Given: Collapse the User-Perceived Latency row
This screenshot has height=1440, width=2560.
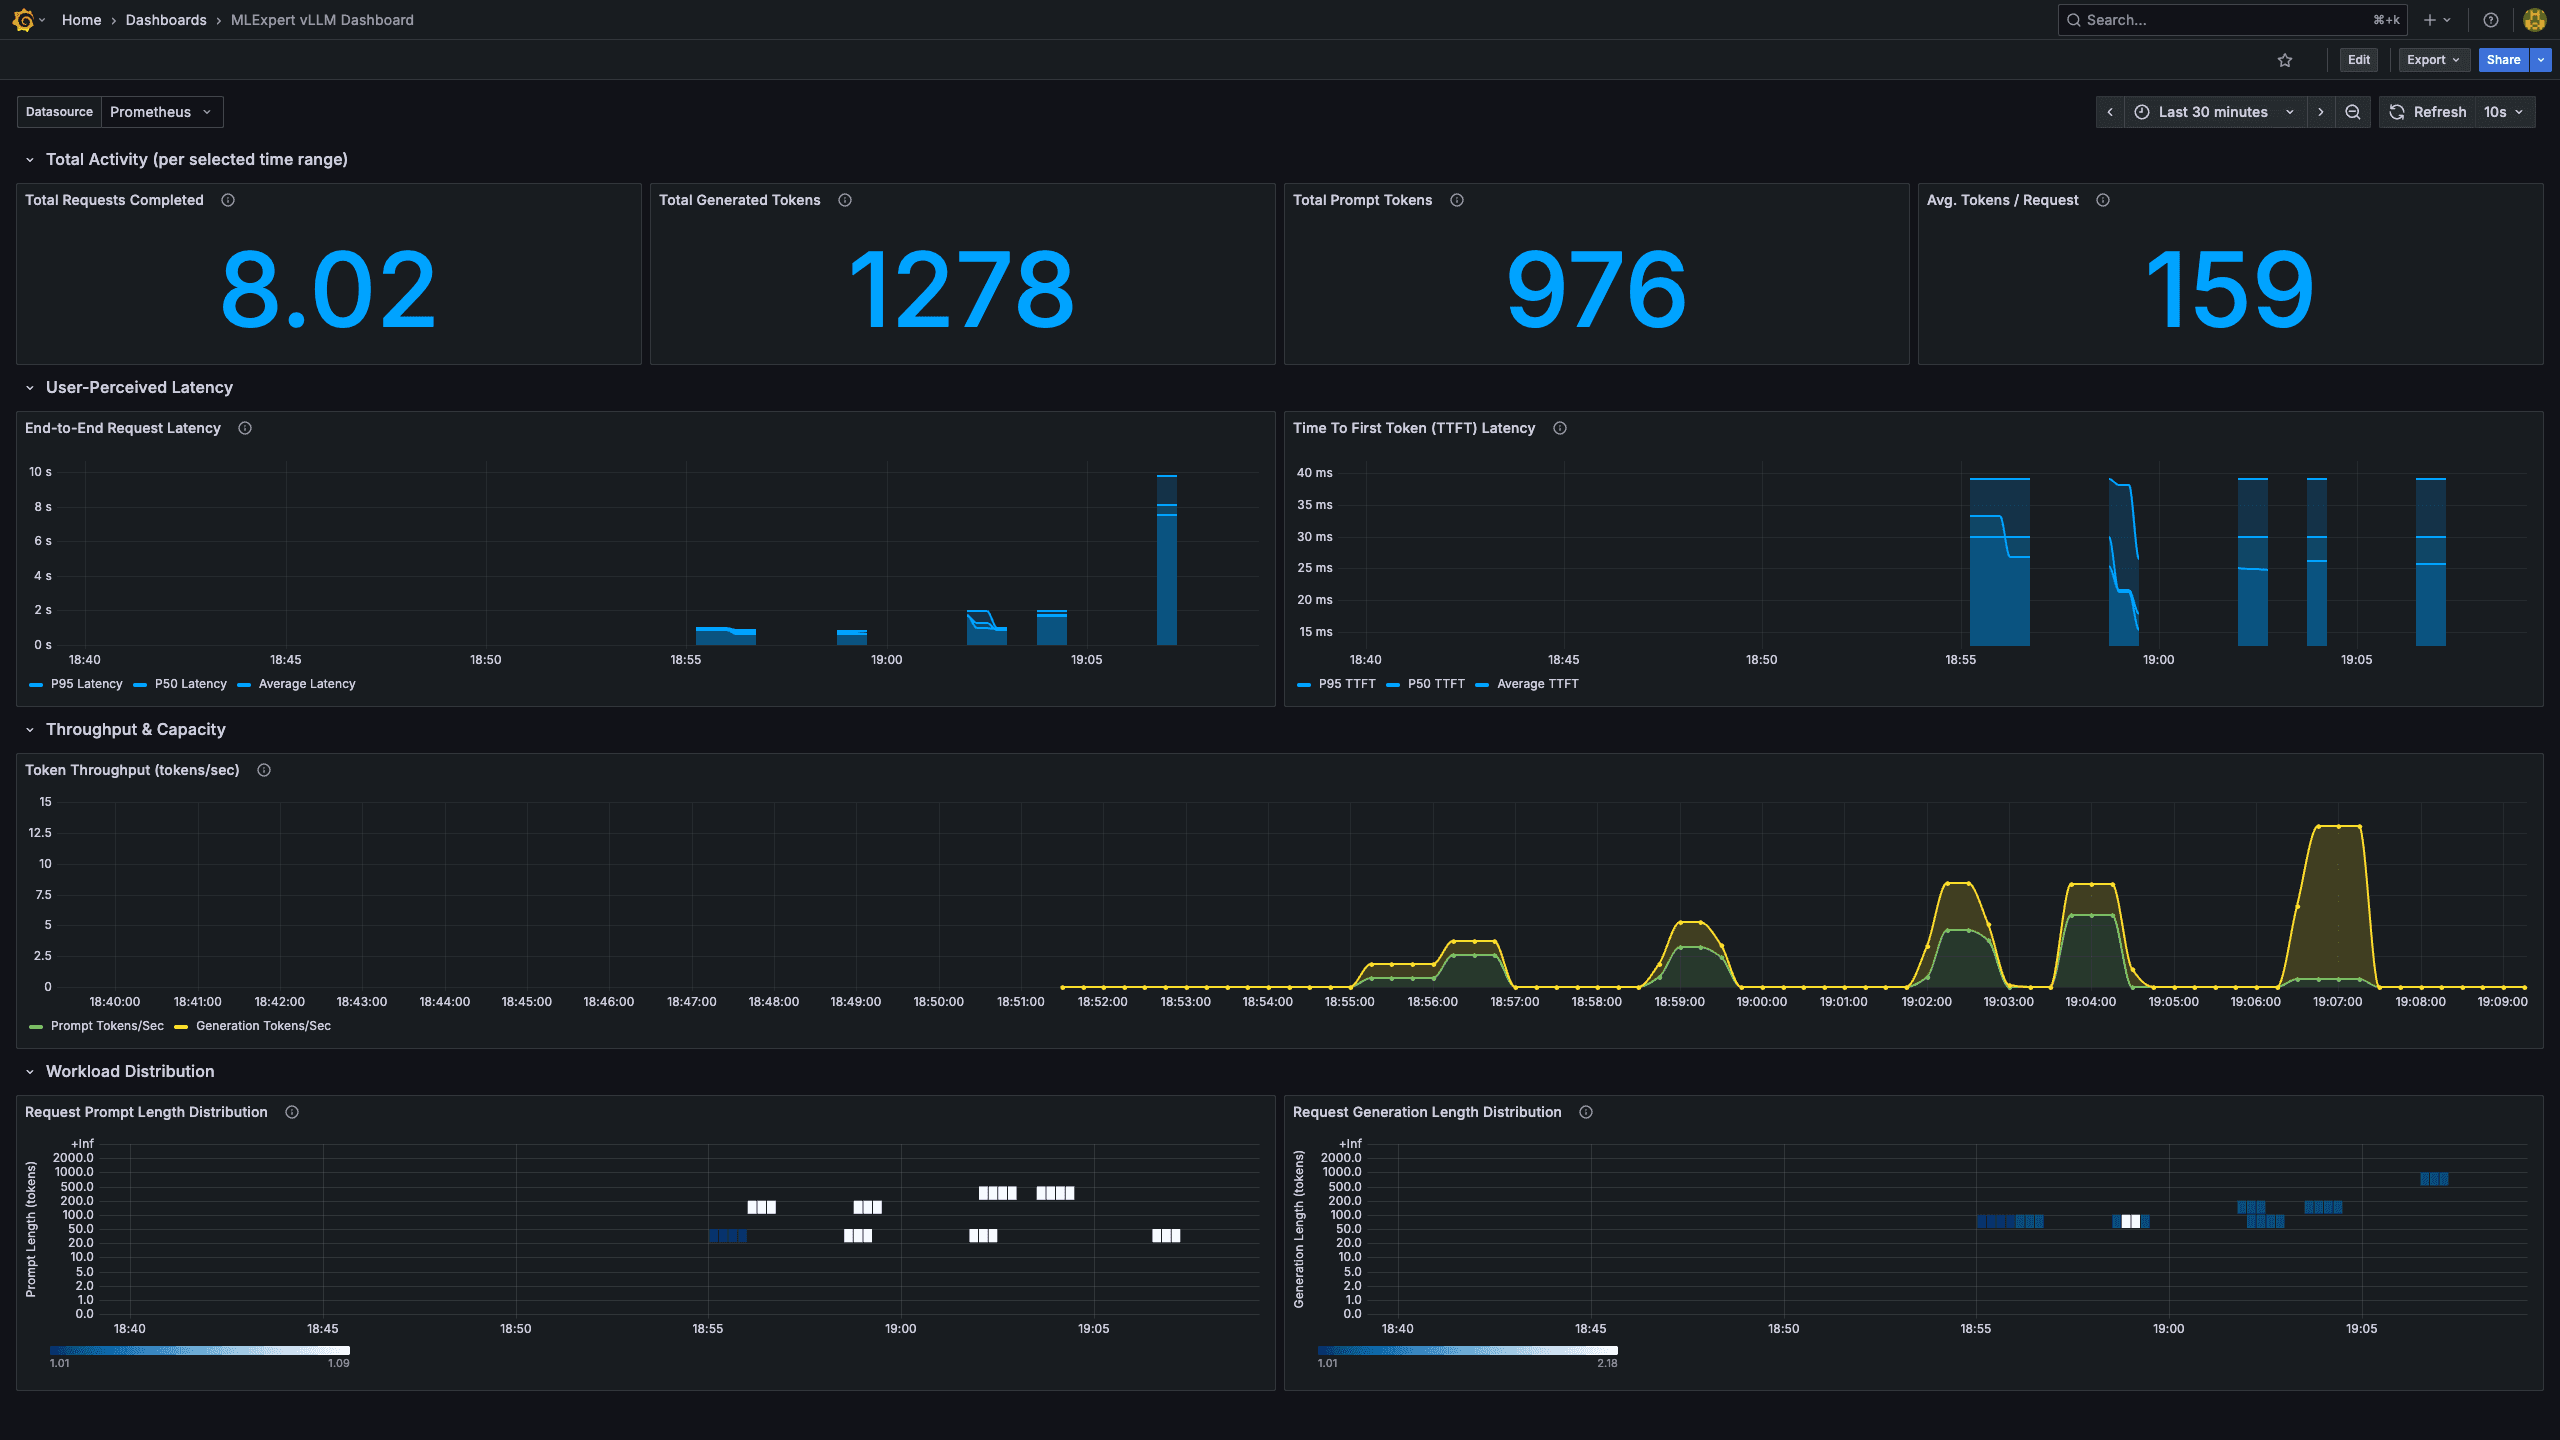Looking at the screenshot, I should tap(138, 388).
